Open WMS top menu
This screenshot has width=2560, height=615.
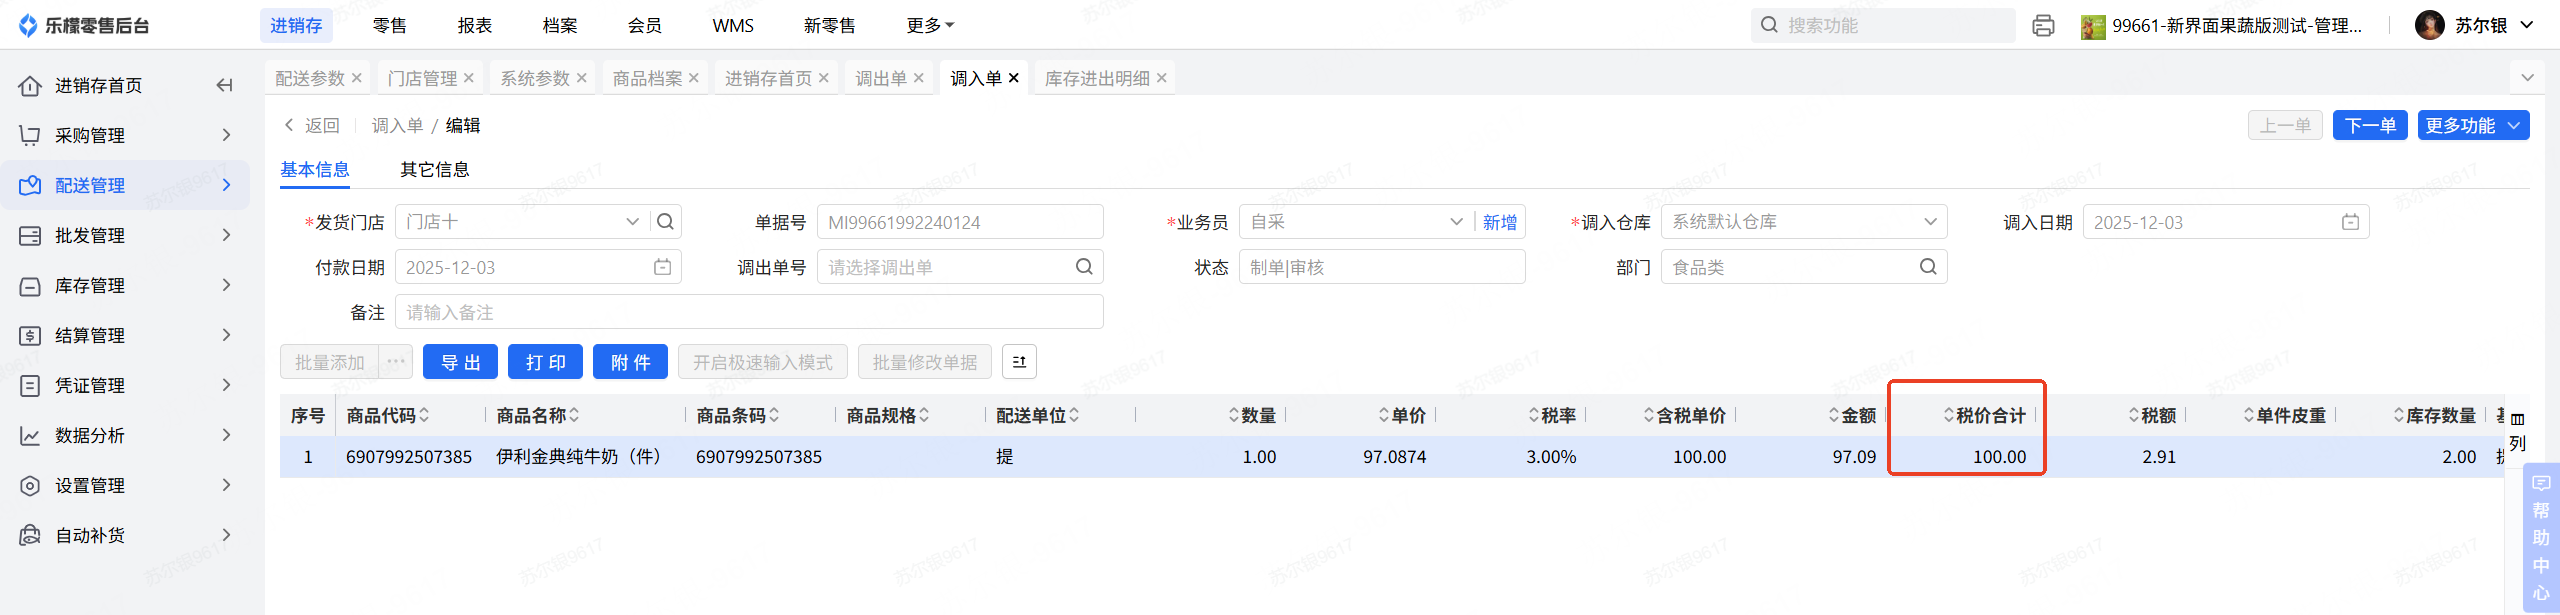click(x=733, y=26)
